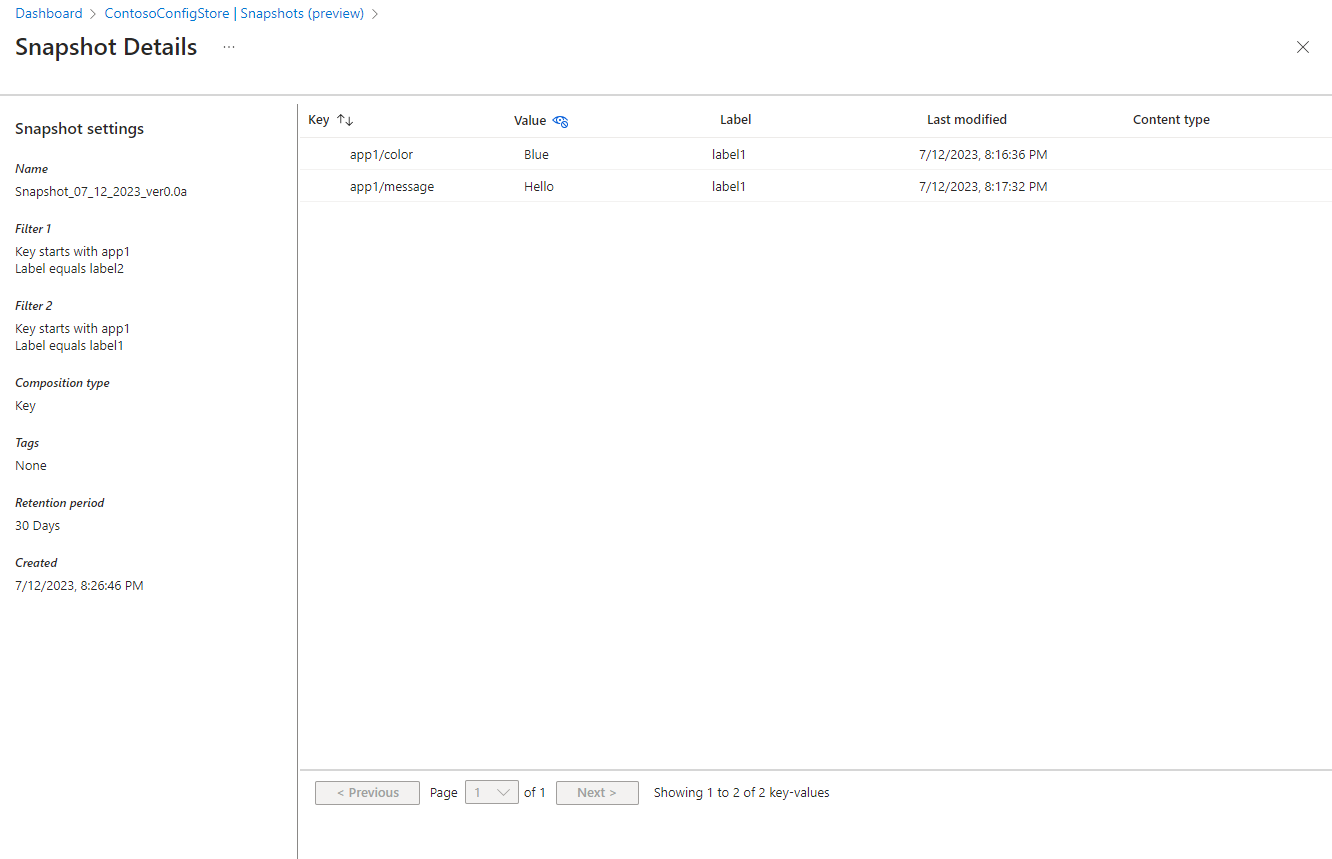
Task: Select the app1/color key cell
Action: click(x=381, y=155)
